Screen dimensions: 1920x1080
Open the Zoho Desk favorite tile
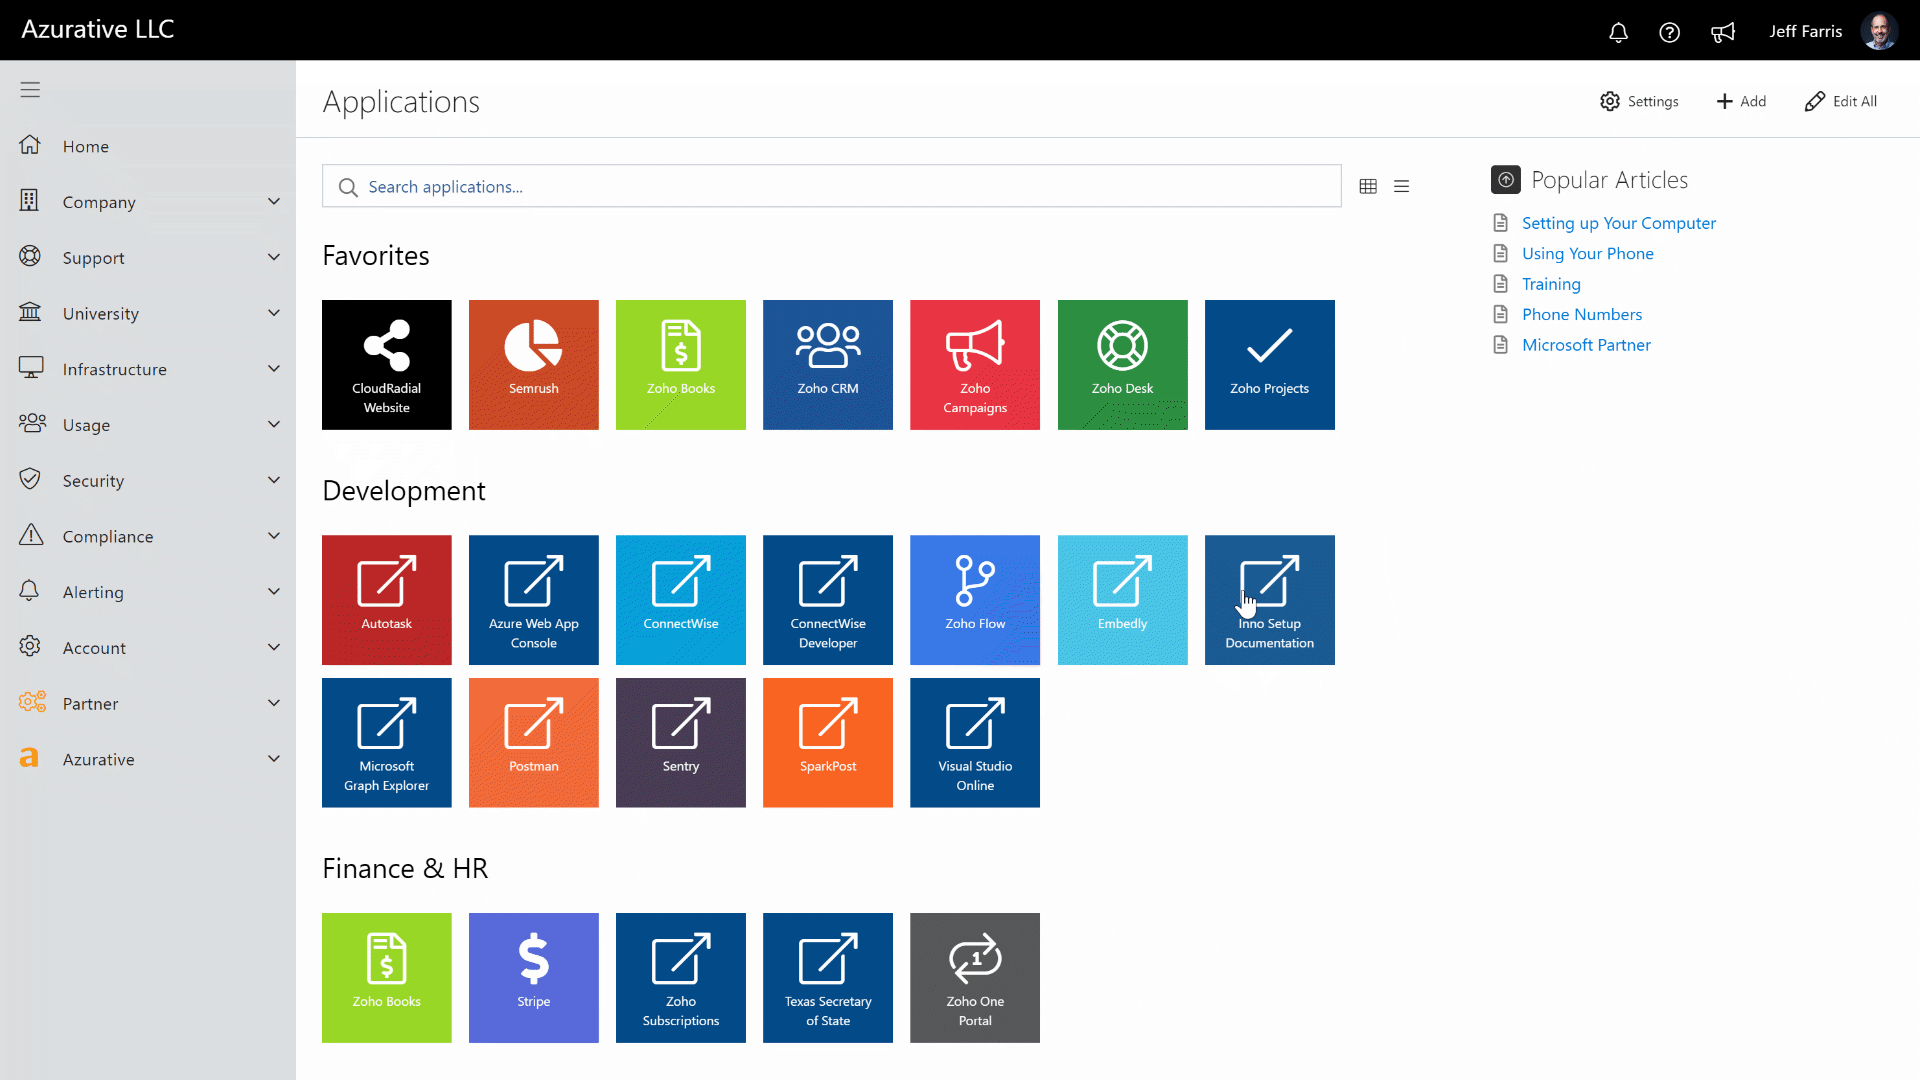(1122, 365)
